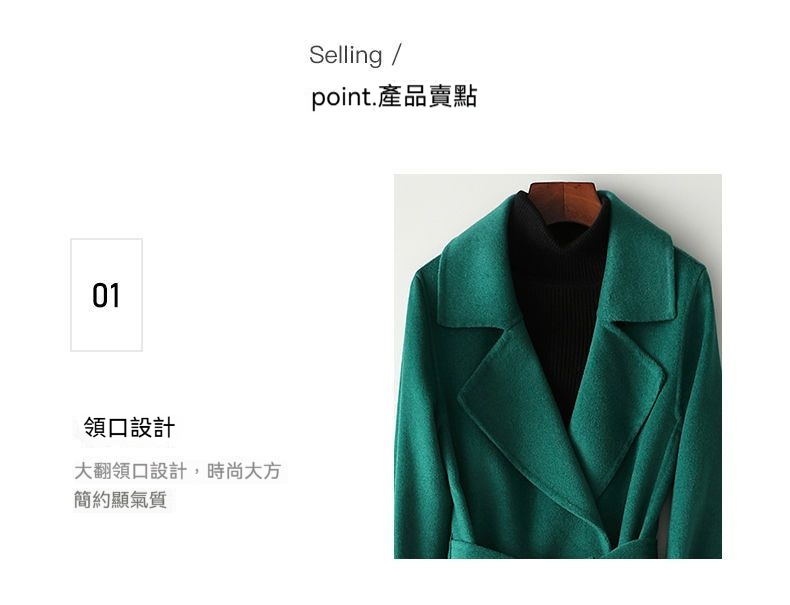Click the "Selling /" header text
Viewport: 790px width, 605px height.
coord(355,55)
